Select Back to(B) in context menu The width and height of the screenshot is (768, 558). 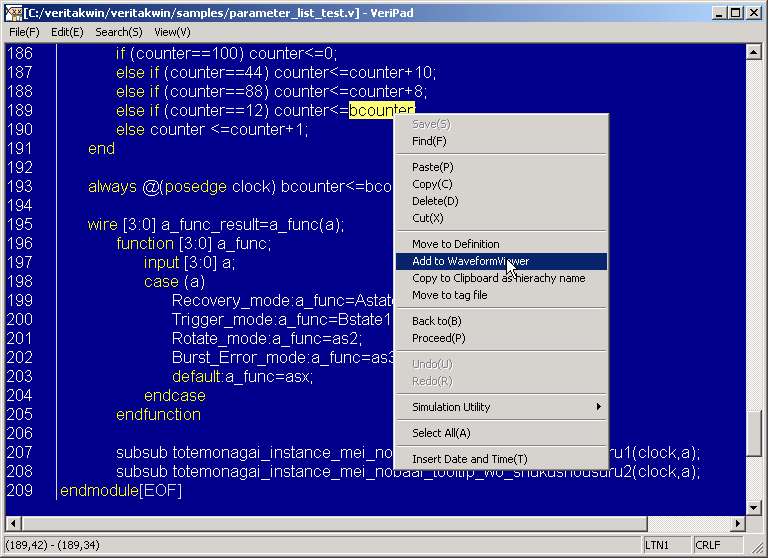(x=436, y=321)
